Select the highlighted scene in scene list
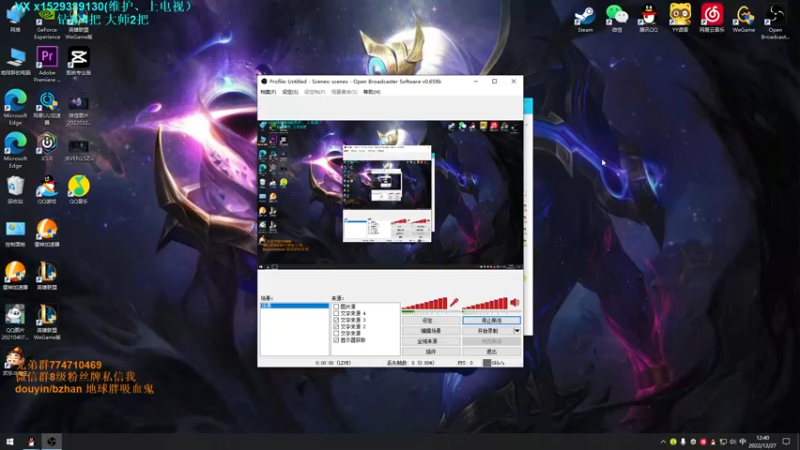 point(294,306)
